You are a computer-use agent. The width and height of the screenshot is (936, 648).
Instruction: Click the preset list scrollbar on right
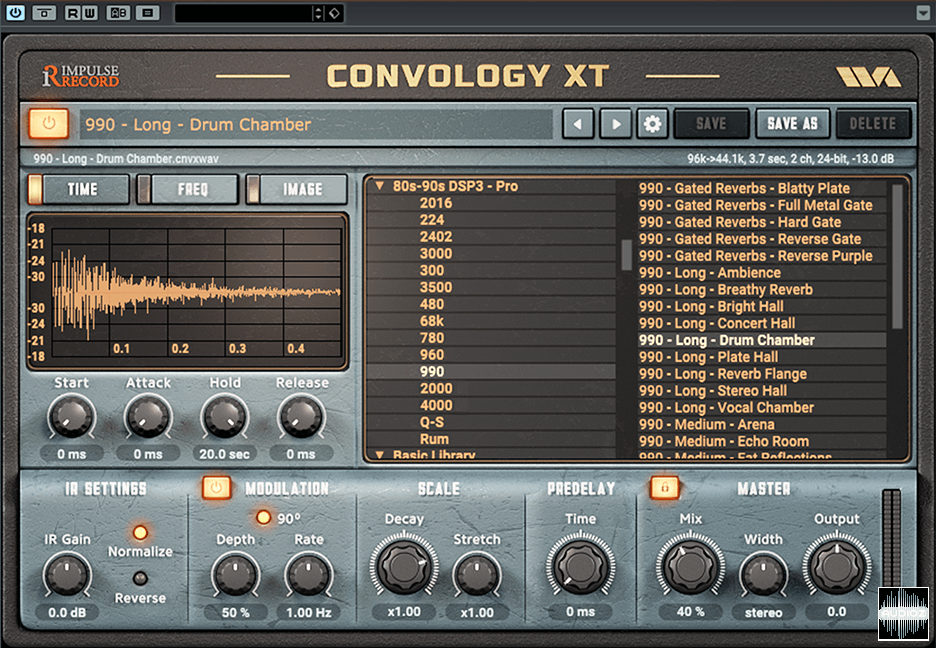tap(897, 257)
